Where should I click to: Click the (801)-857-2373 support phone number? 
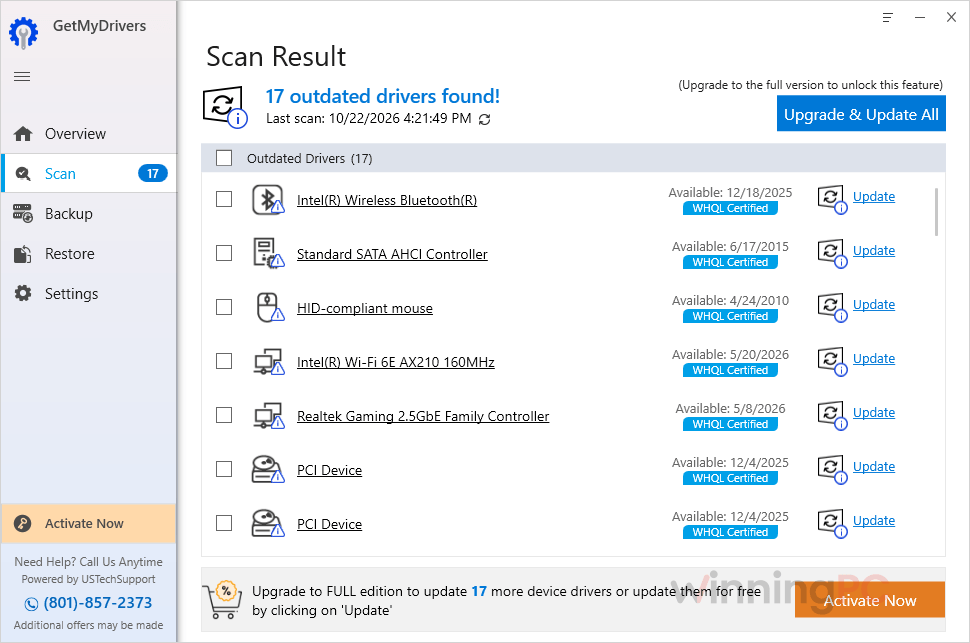98,603
